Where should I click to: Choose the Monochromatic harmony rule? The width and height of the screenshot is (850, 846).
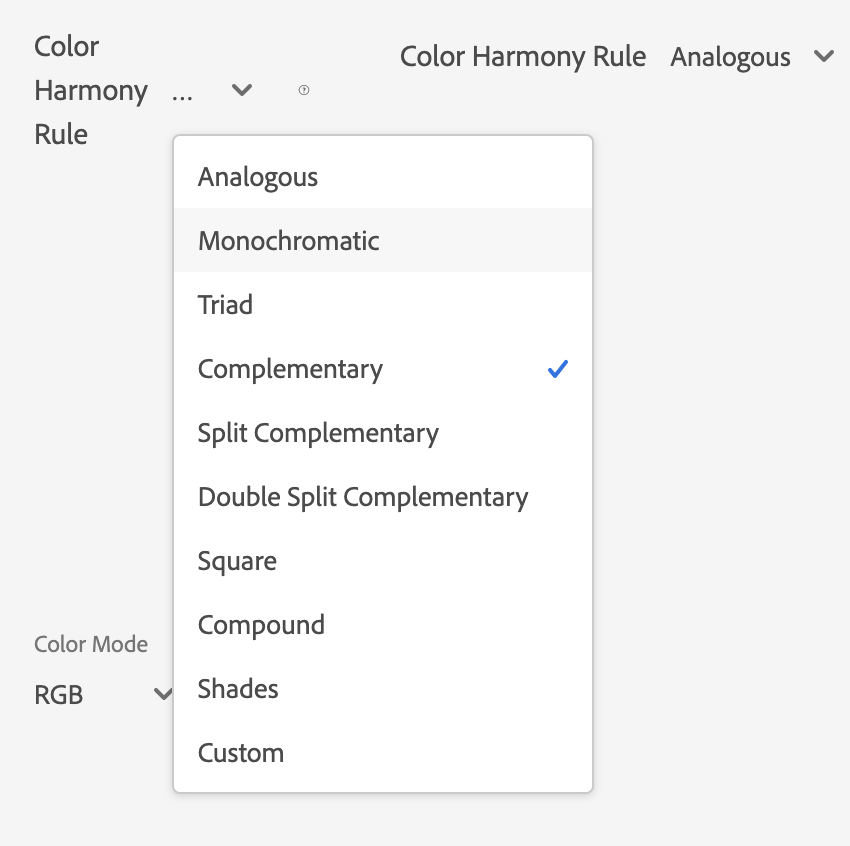[289, 241]
